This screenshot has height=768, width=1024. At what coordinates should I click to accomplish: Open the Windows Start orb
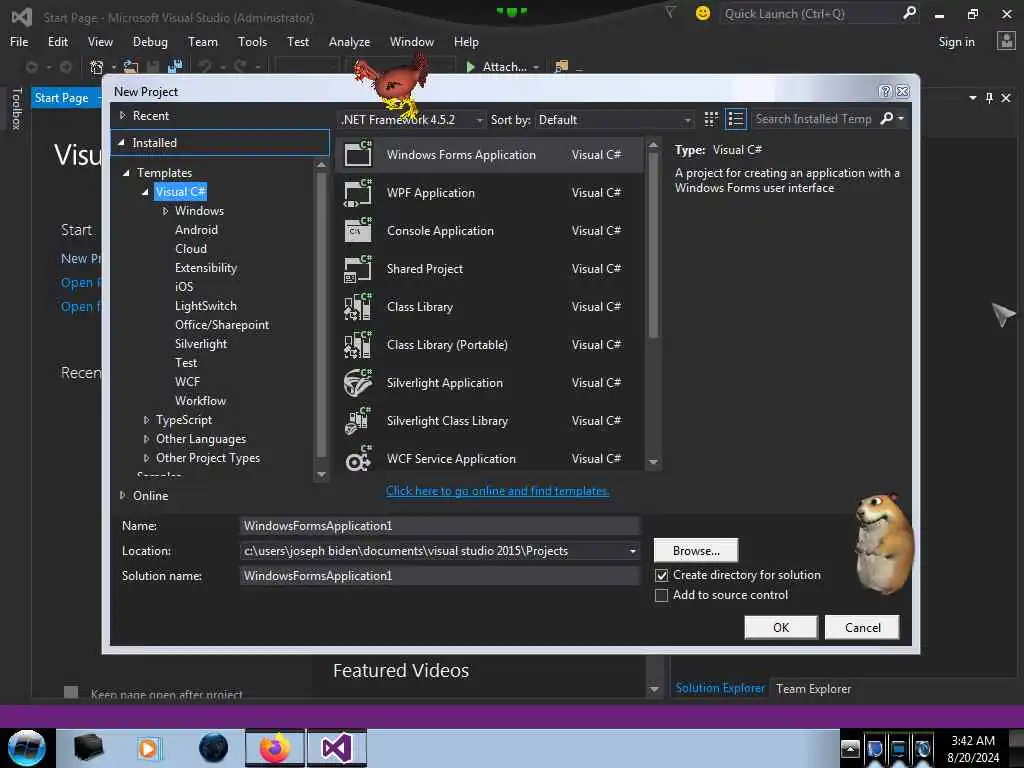(27, 748)
